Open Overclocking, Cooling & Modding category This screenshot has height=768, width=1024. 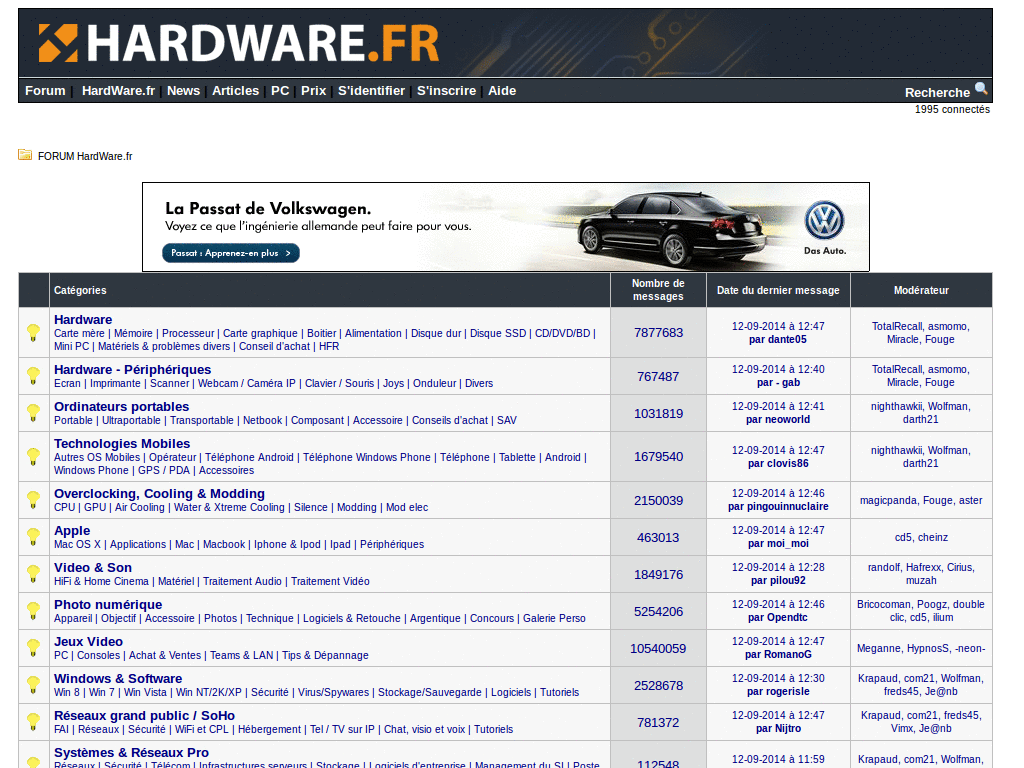[159, 494]
